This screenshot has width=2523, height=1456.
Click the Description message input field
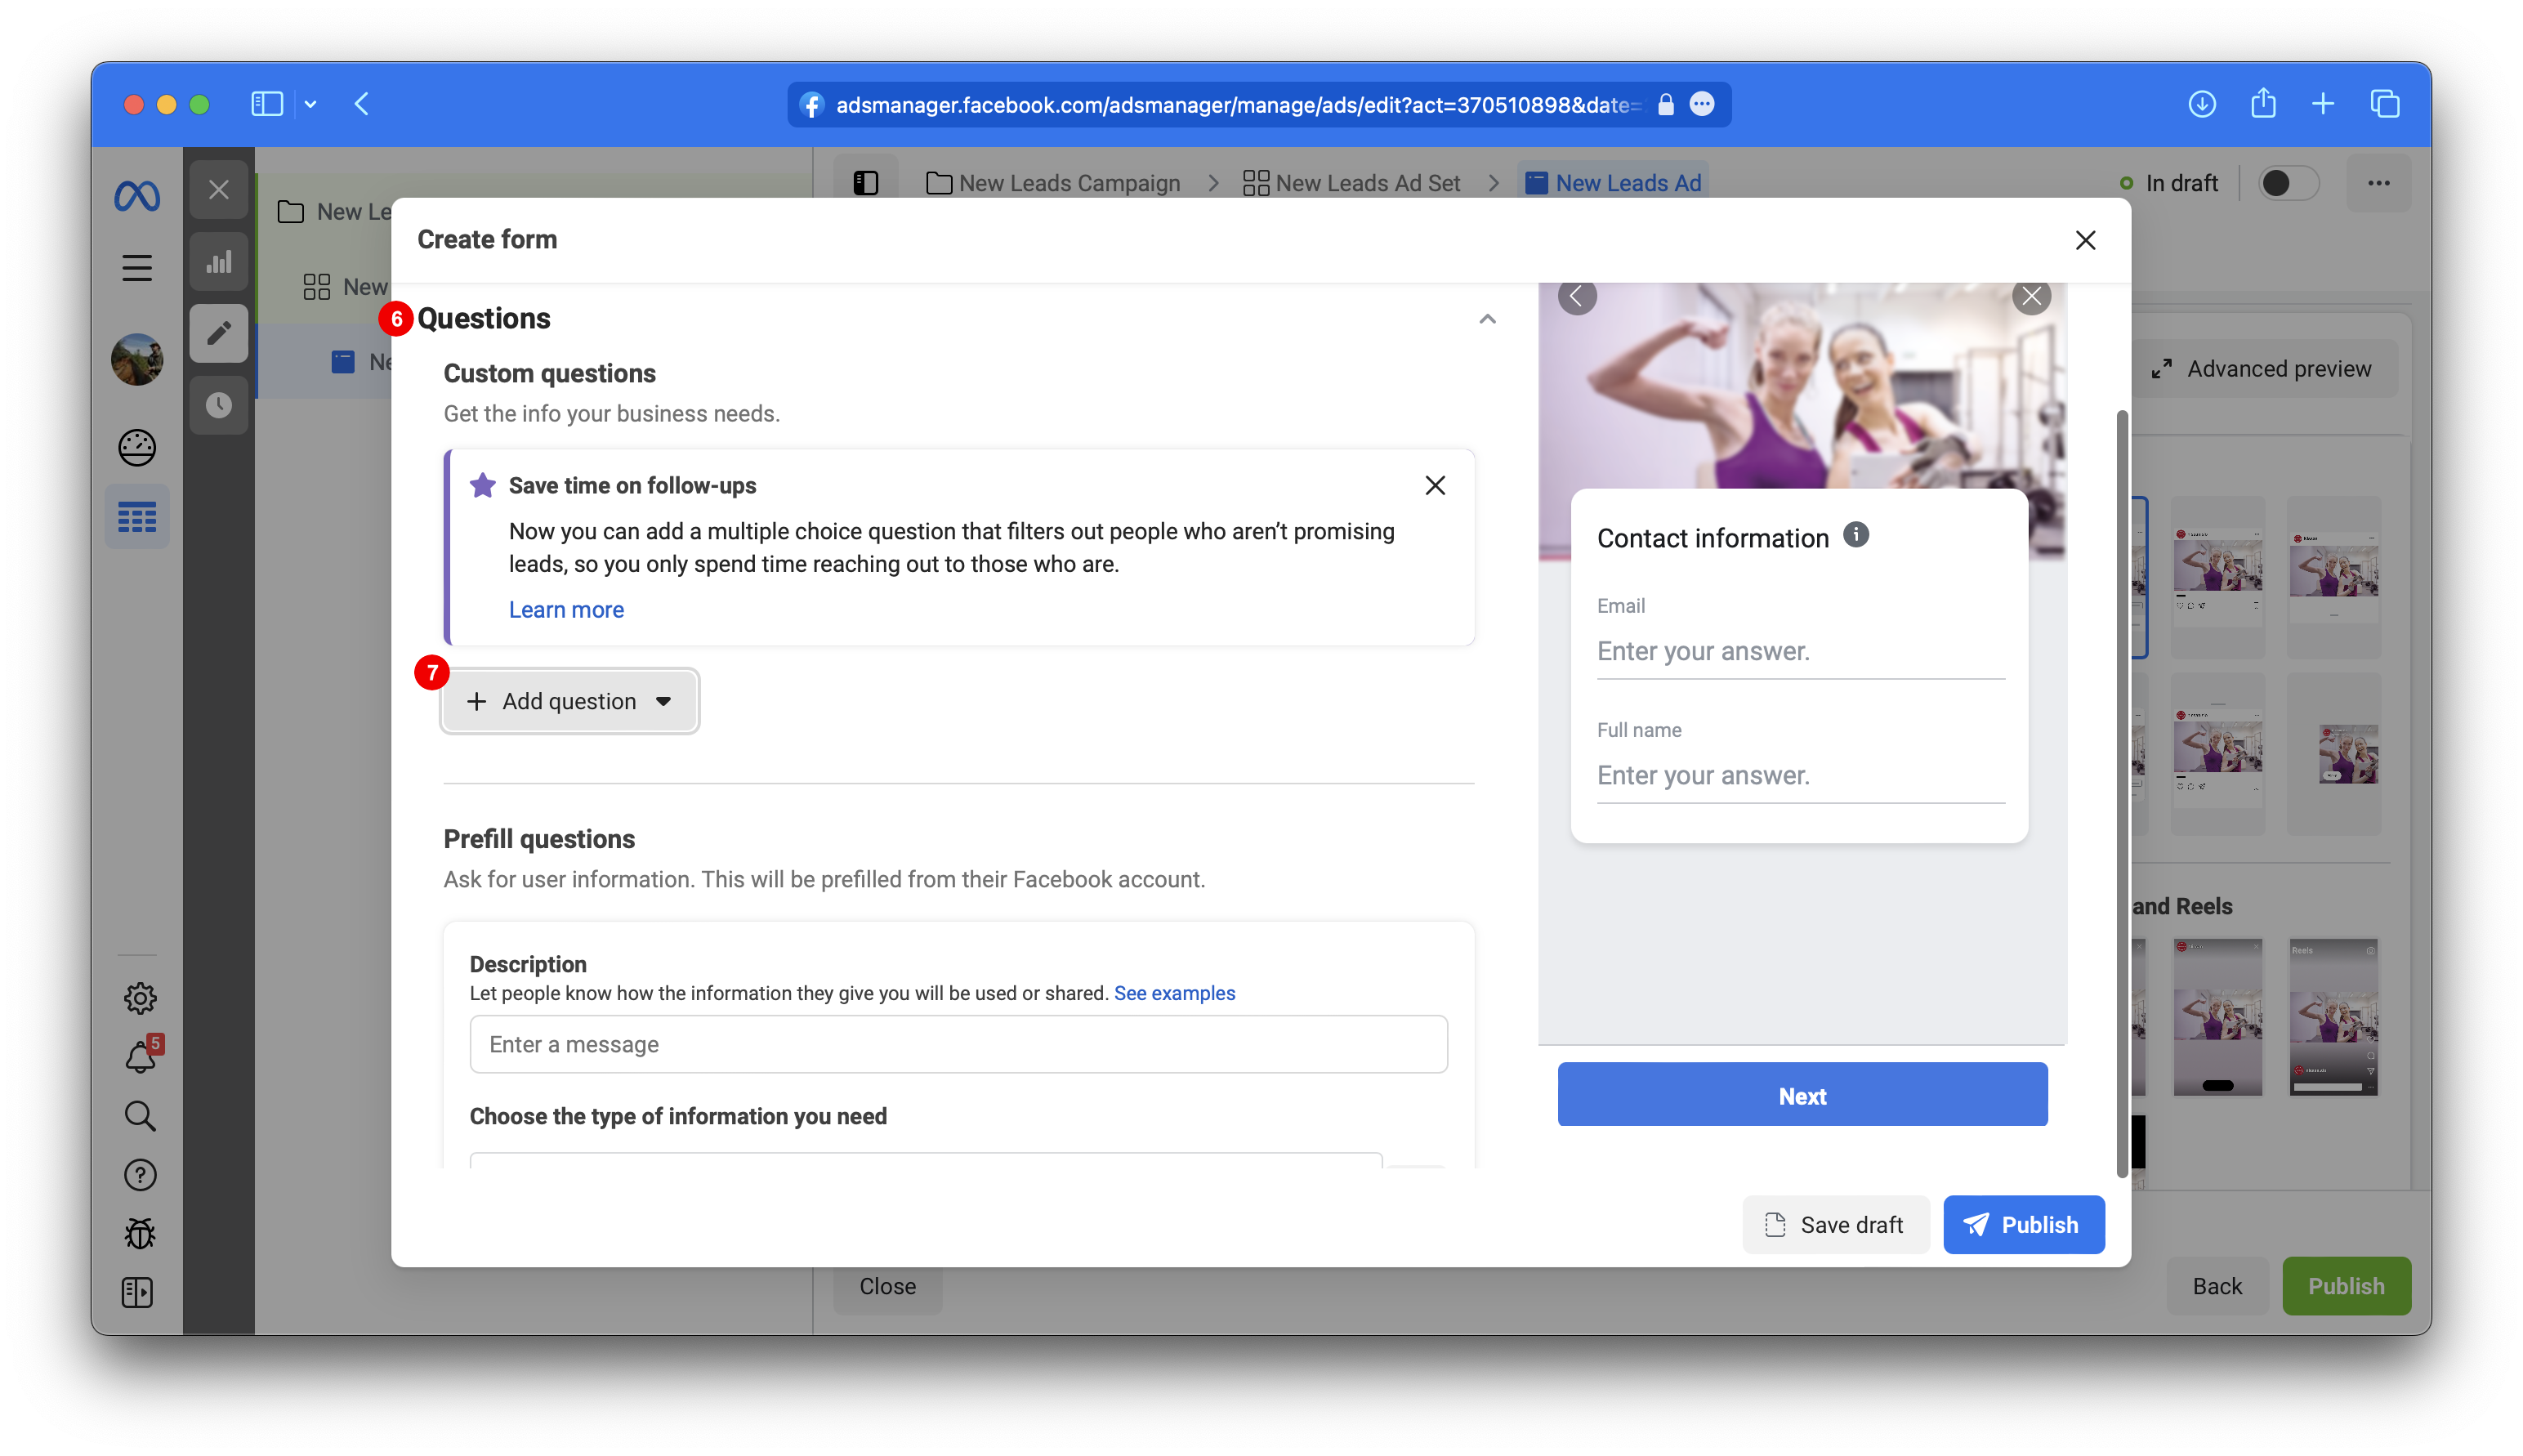pyautogui.click(x=957, y=1044)
